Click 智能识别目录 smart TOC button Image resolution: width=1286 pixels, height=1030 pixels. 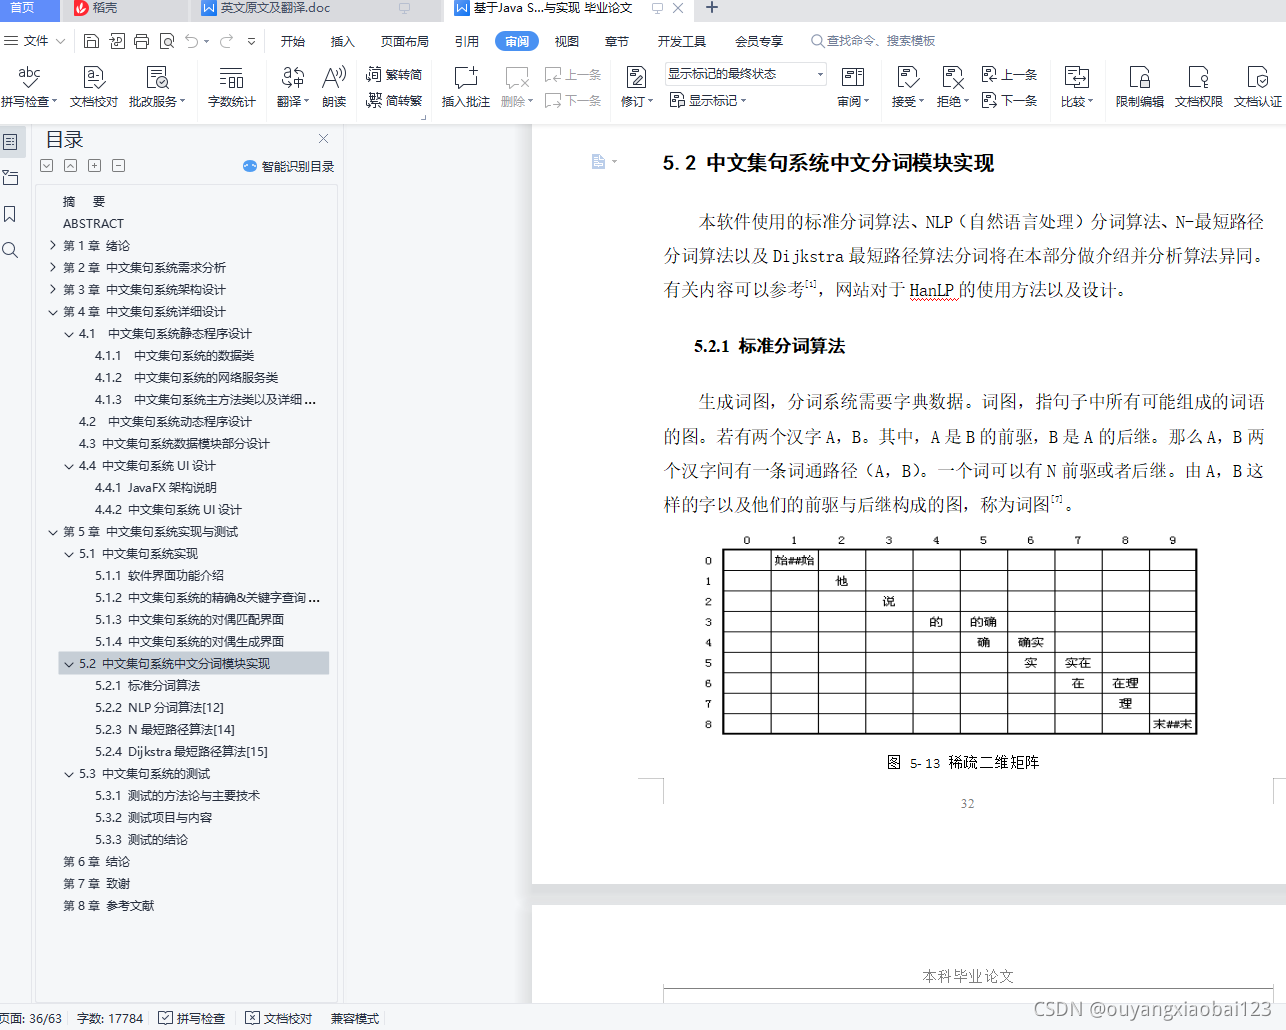288,166
